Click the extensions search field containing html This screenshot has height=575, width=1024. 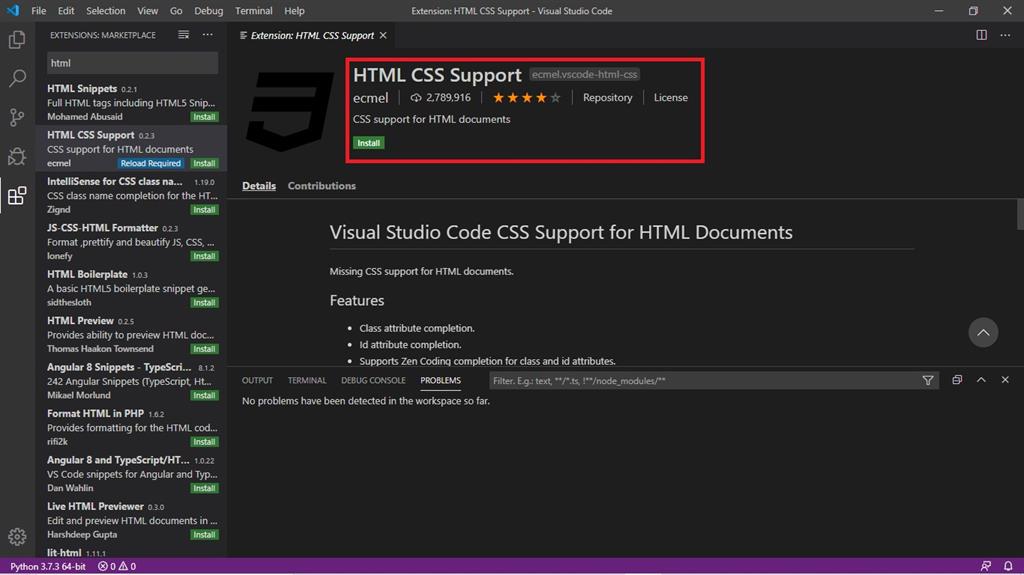click(133, 63)
